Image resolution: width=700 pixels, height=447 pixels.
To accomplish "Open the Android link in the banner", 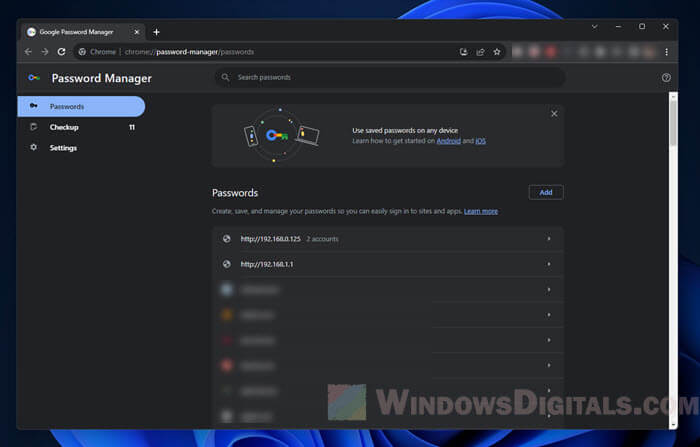I will pos(448,141).
